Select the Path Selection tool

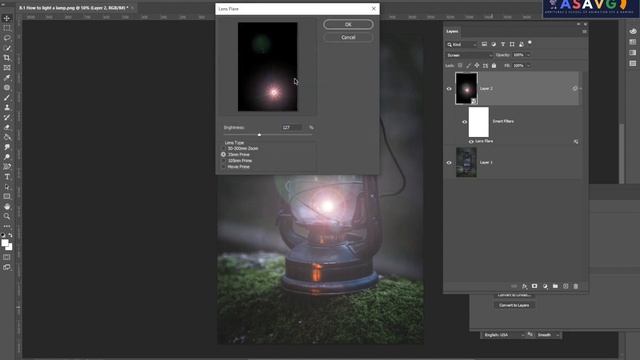tap(7, 187)
